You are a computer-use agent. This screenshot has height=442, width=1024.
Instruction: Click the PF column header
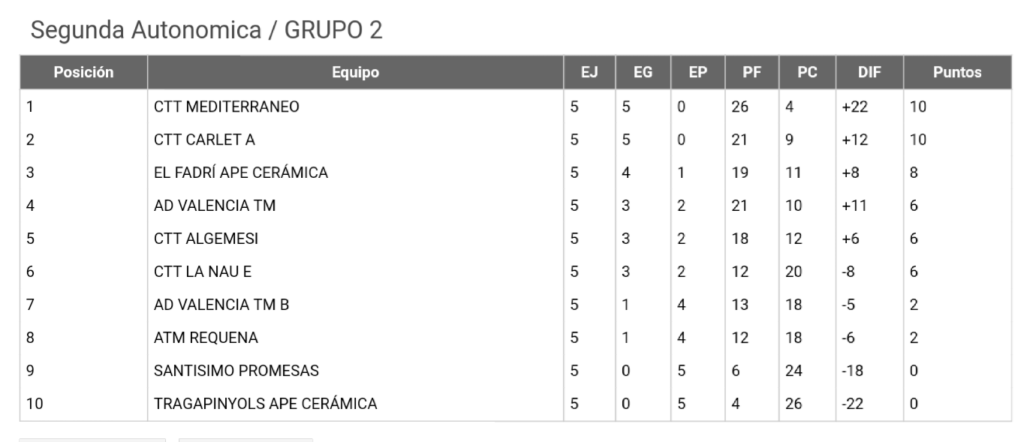tap(752, 72)
